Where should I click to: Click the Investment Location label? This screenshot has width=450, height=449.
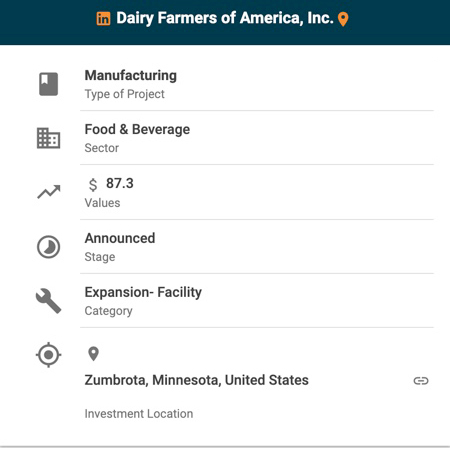click(139, 414)
